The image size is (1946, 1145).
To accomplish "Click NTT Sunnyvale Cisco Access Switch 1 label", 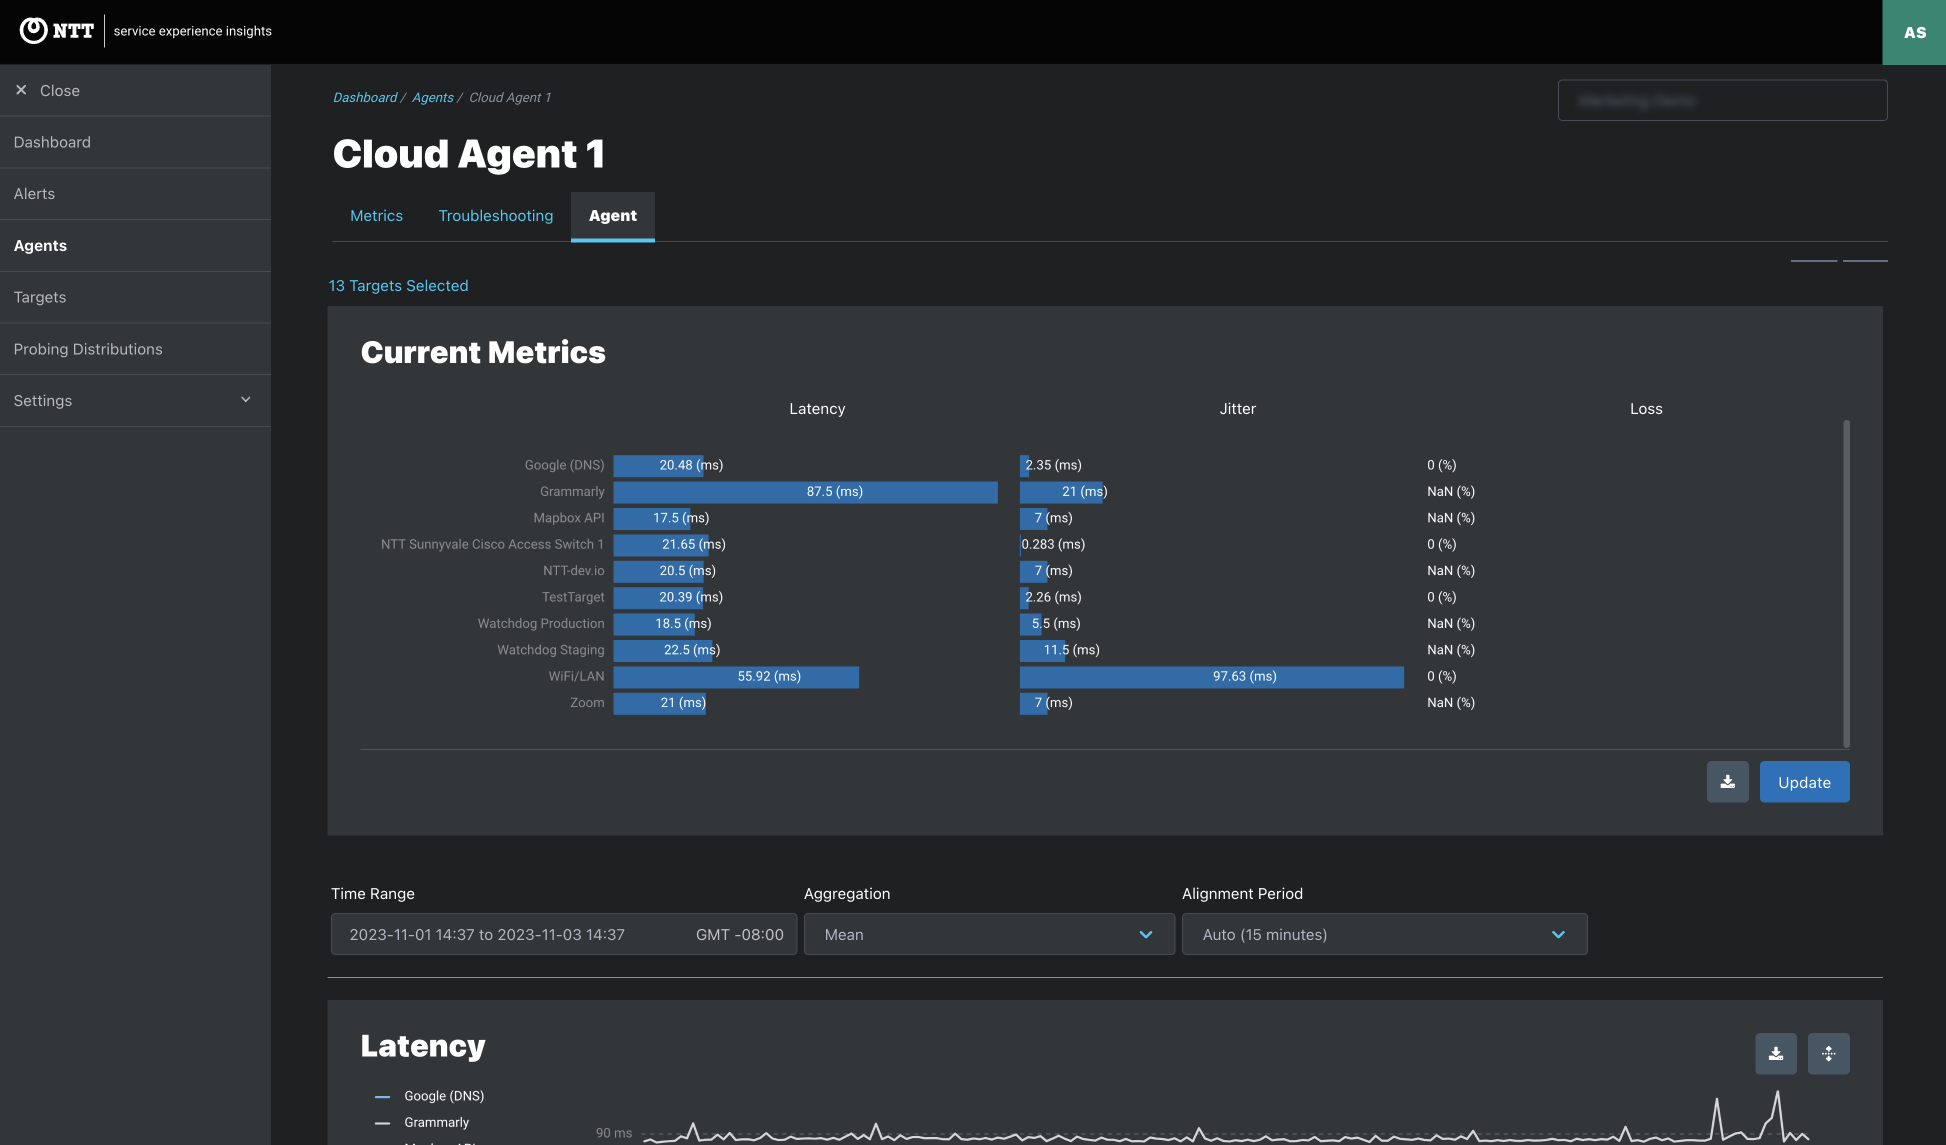I will point(492,544).
